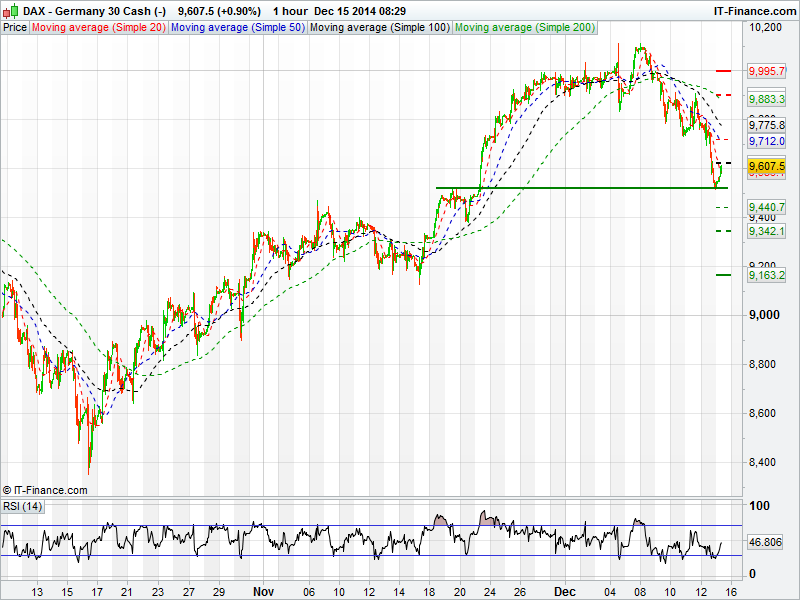The width and height of the screenshot is (800, 600).
Task: Click the green 9,883.3 price level tag
Action: click(766, 100)
